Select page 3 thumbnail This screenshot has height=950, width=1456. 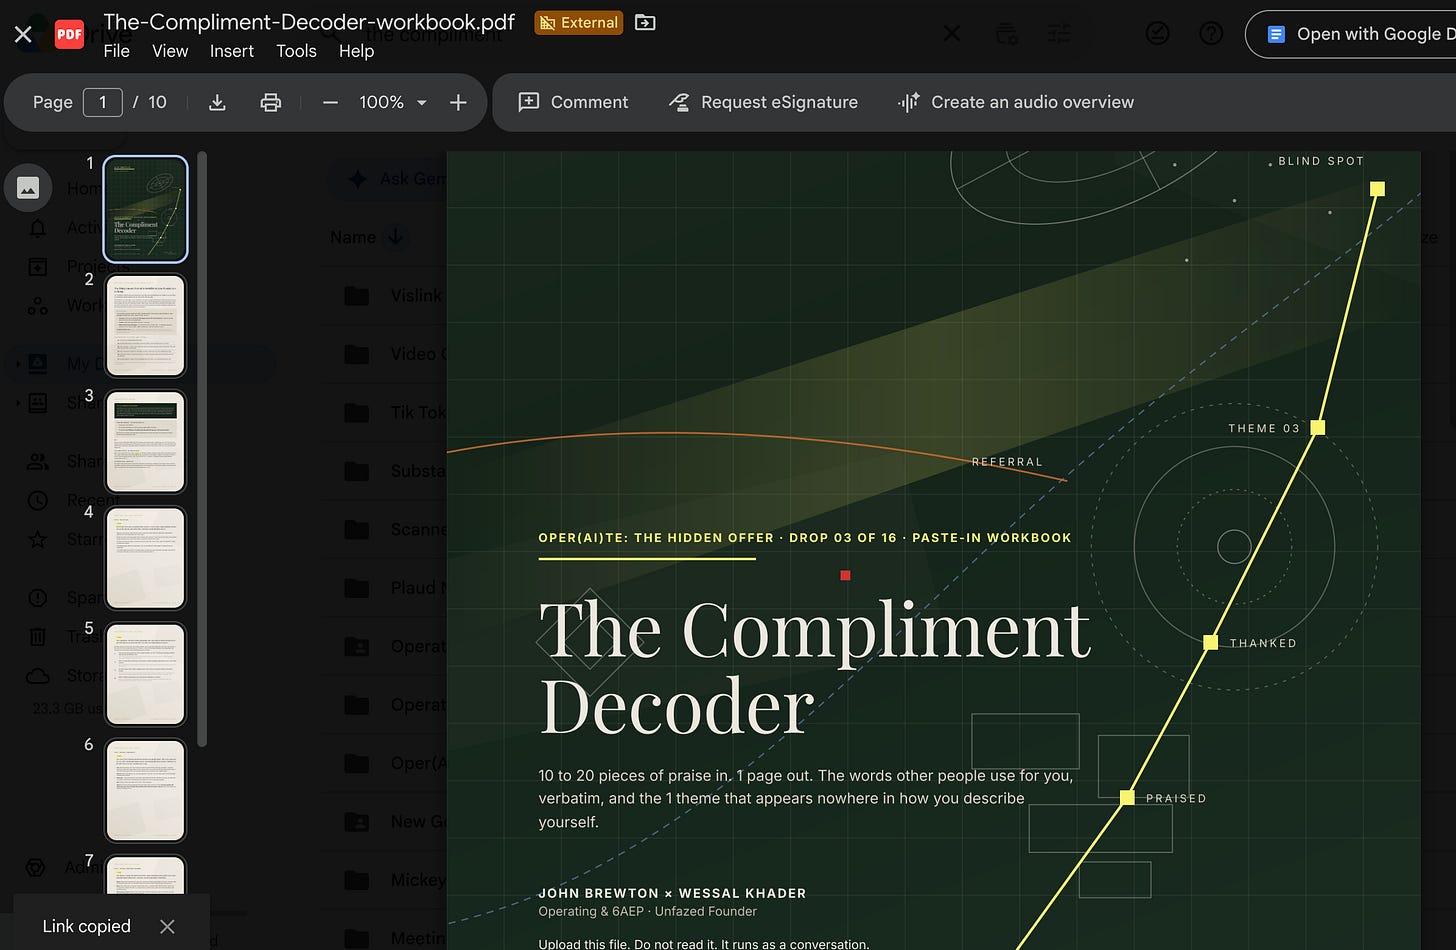click(146, 441)
